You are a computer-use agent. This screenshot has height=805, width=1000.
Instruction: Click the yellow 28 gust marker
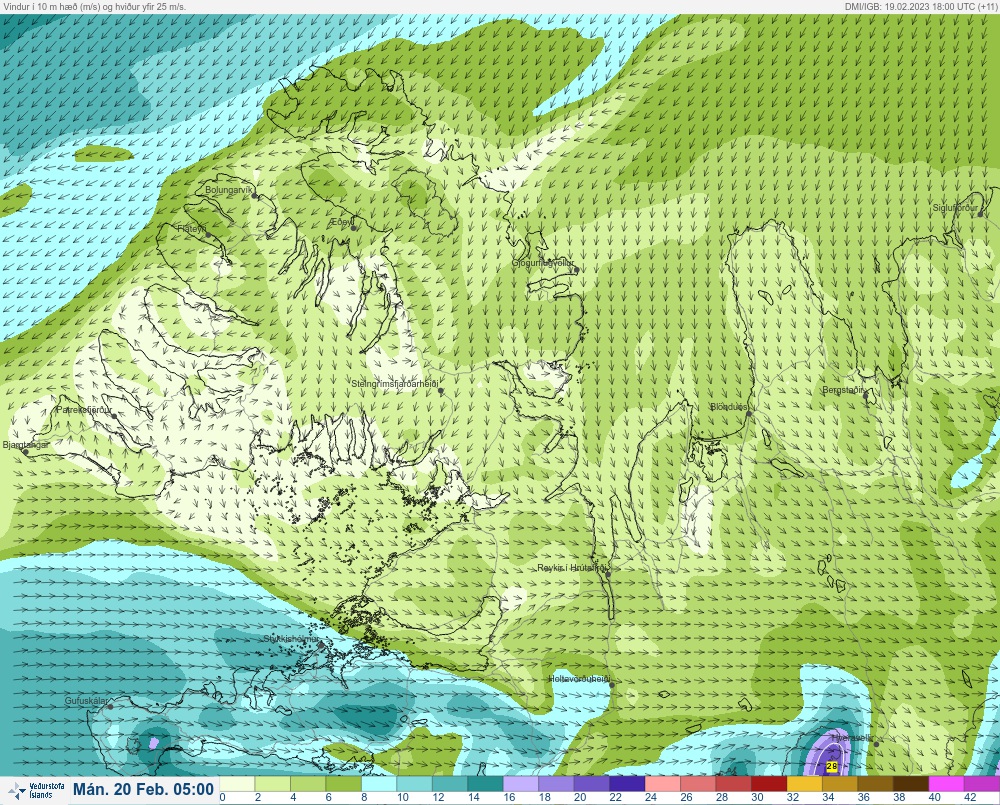coord(832,766)
